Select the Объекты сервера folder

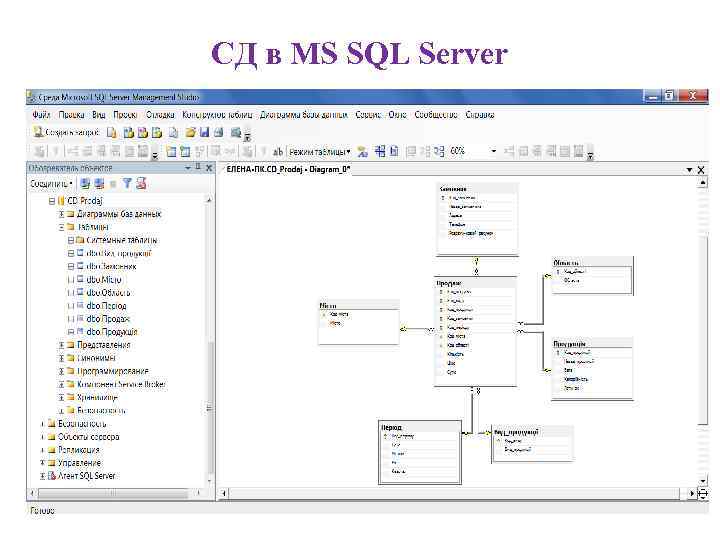click(89, 437)
